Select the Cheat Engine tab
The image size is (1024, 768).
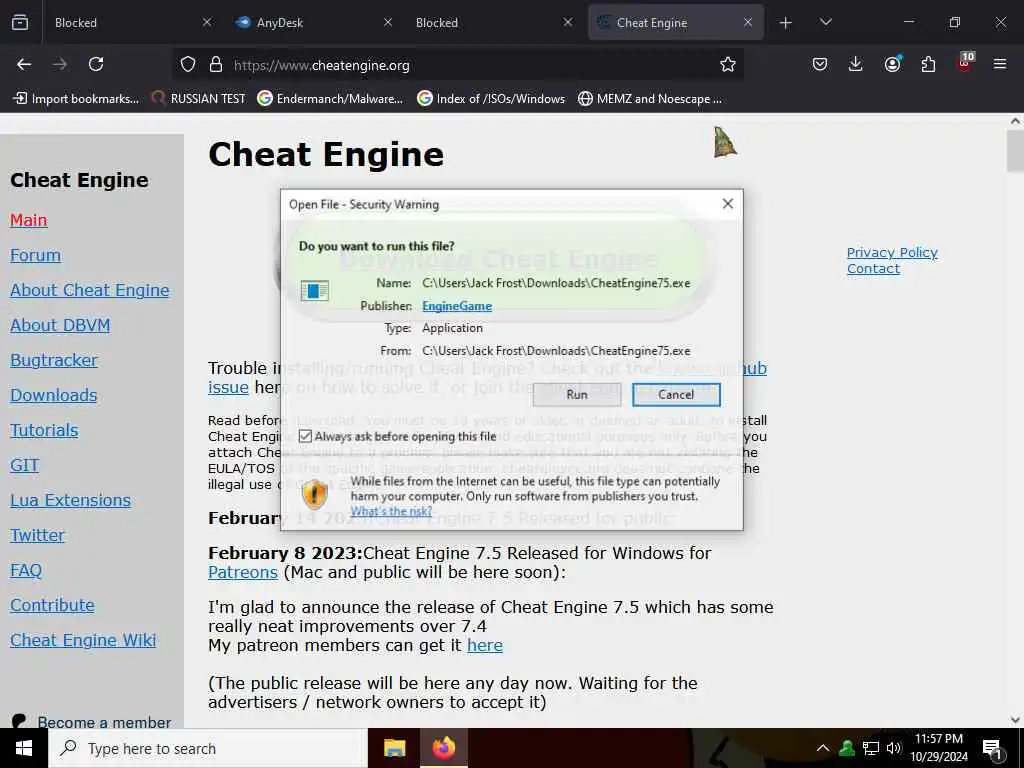tap(675, 23)
